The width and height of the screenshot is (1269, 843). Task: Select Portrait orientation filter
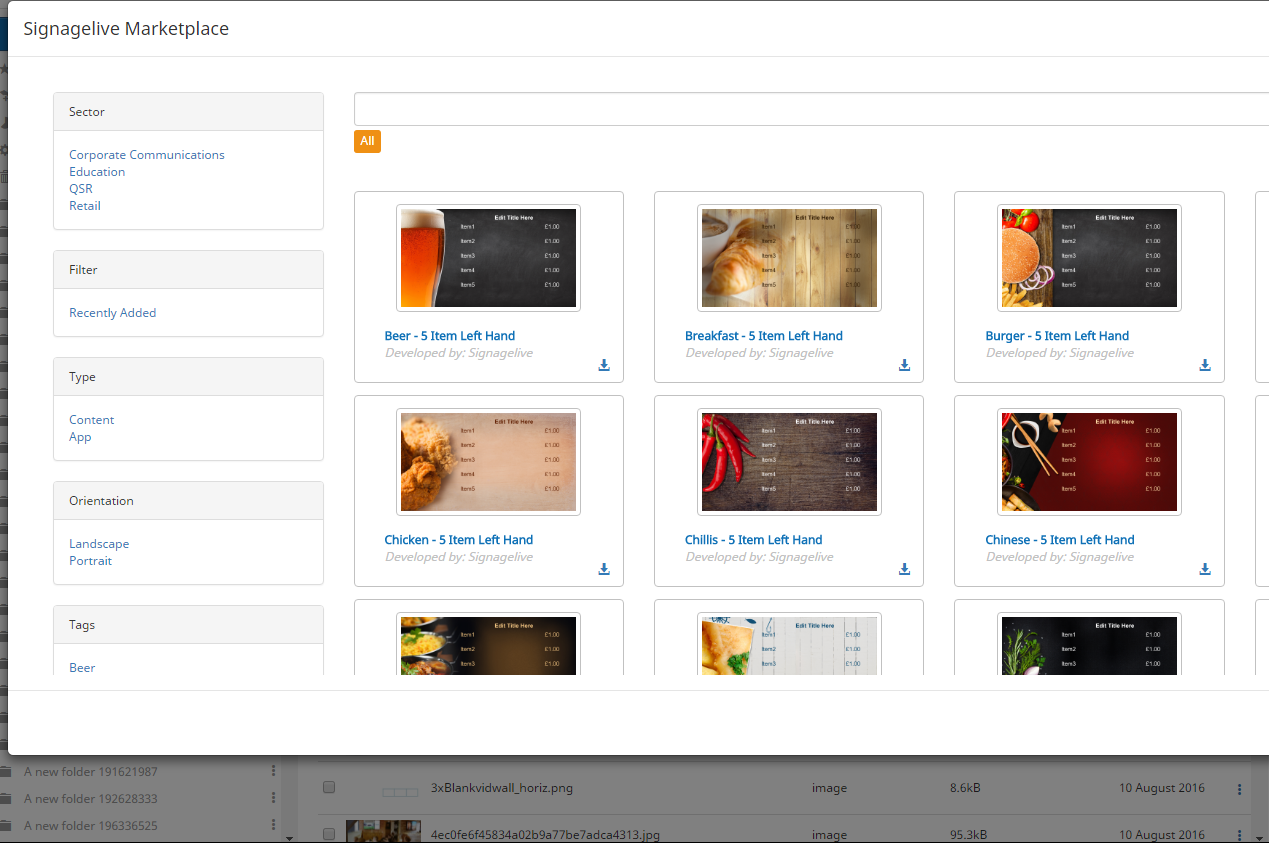point(91,561)
